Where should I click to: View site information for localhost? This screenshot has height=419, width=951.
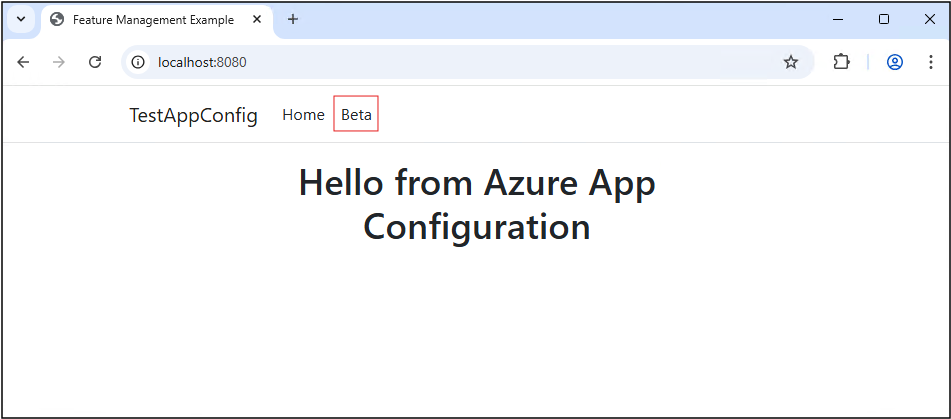click(x=139, y=62)
